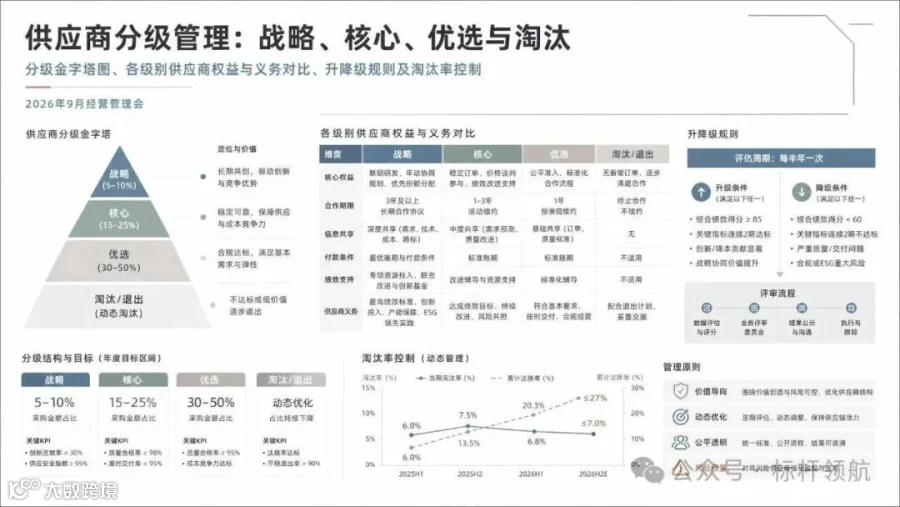Click the 累计达接率 (%) legend entry

tap(522, 378)
